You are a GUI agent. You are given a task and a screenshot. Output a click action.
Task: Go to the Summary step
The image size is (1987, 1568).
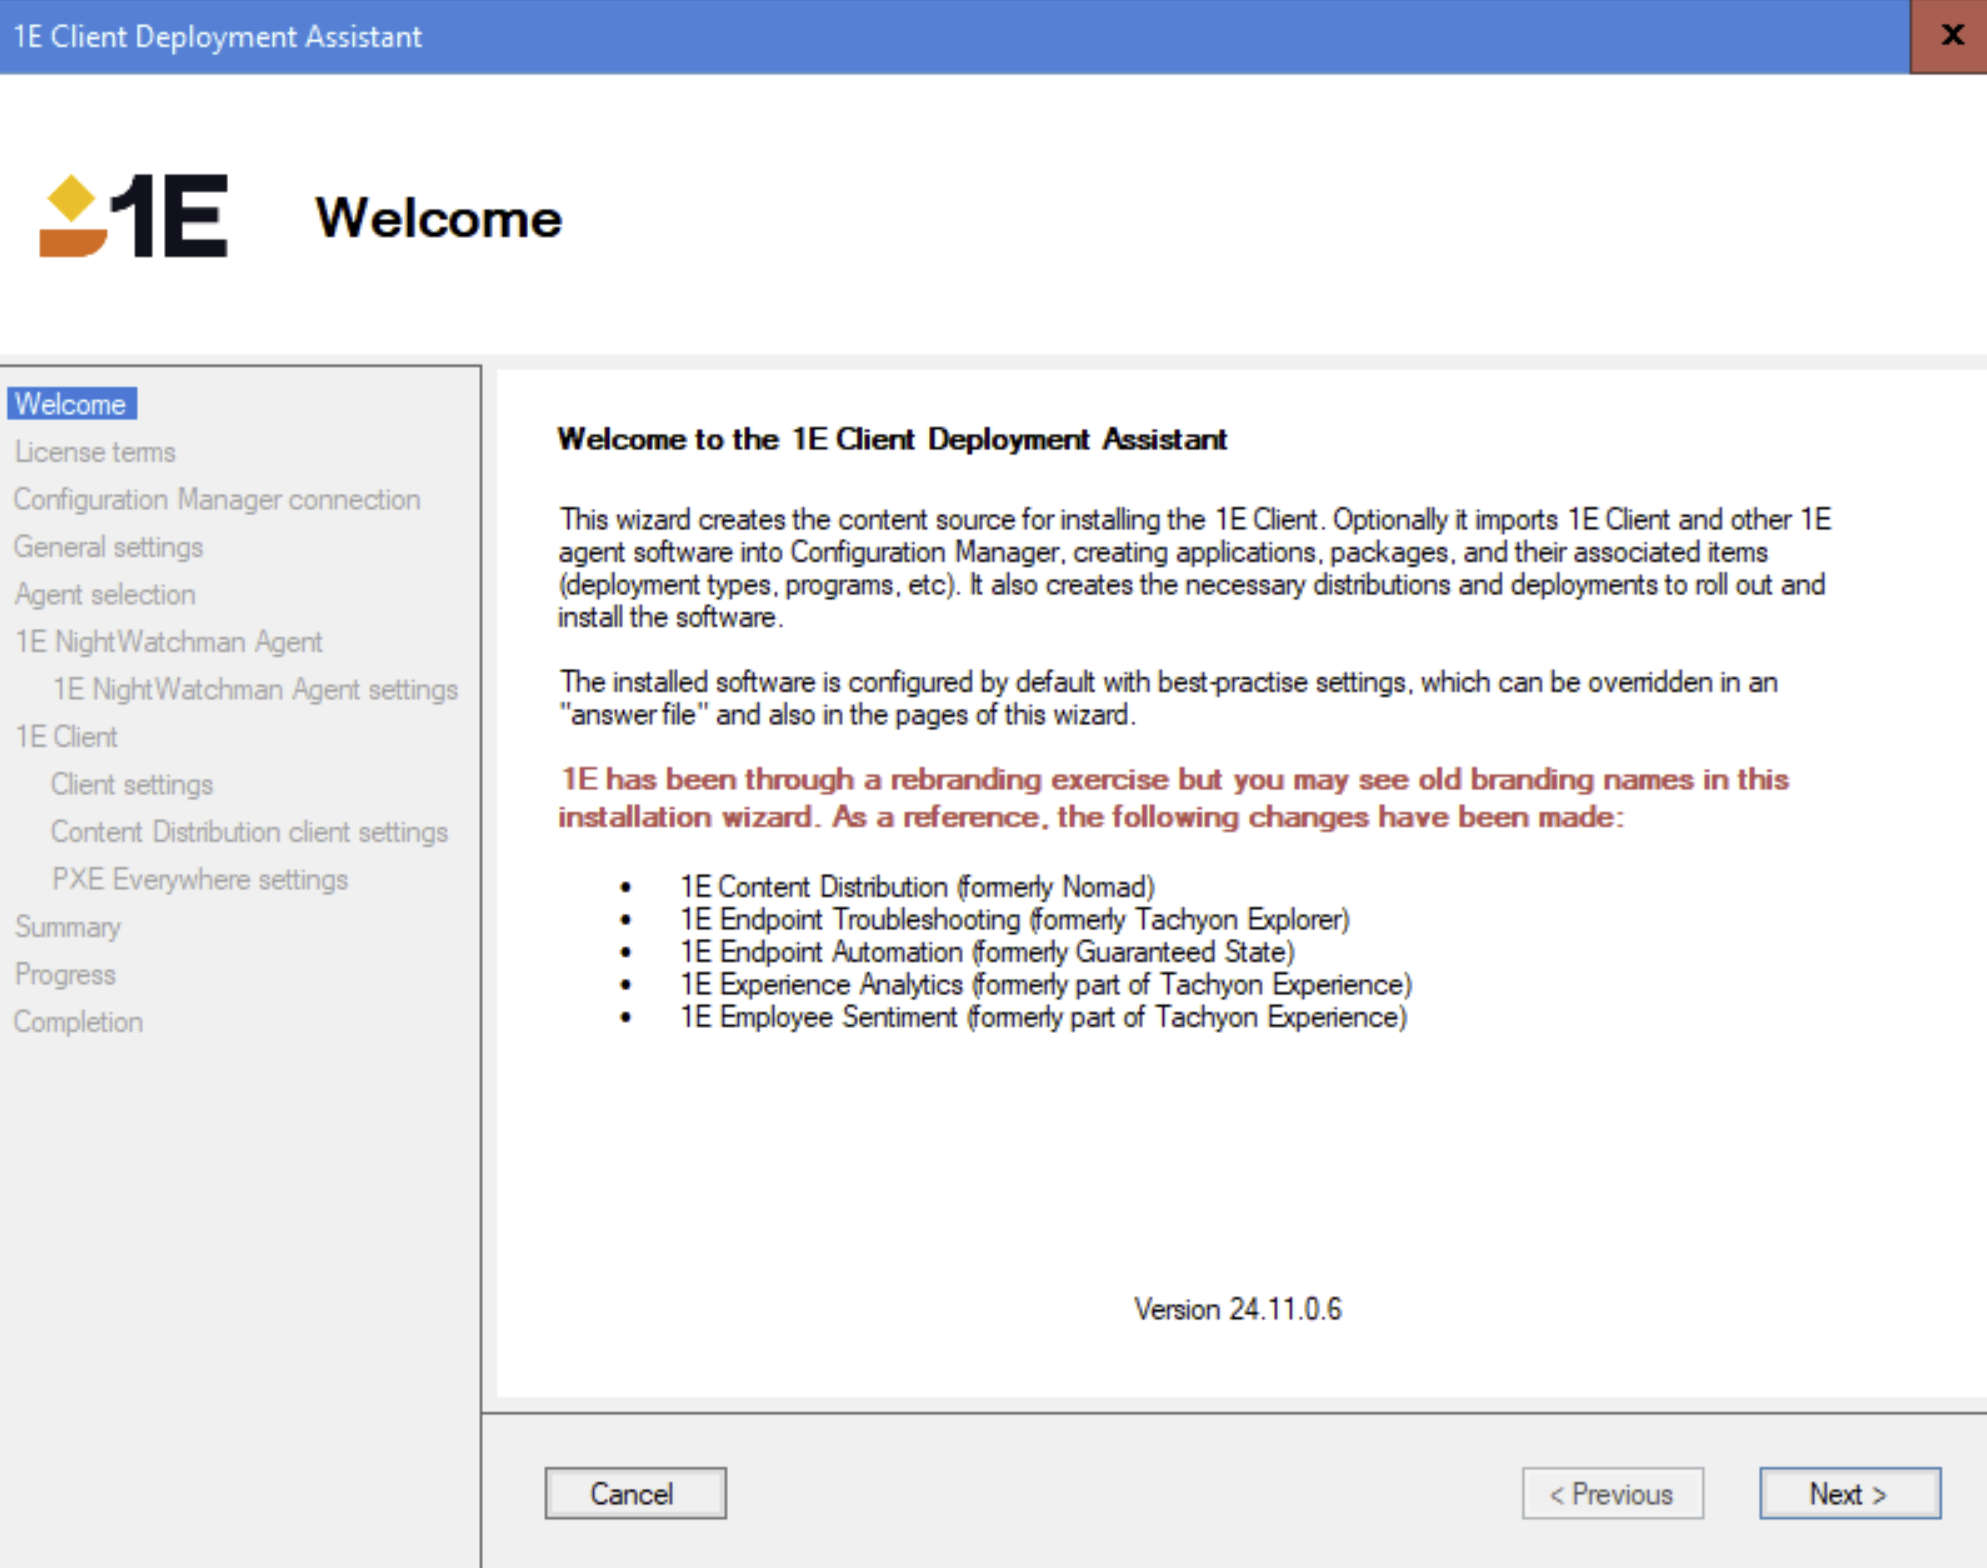point(68,927)
